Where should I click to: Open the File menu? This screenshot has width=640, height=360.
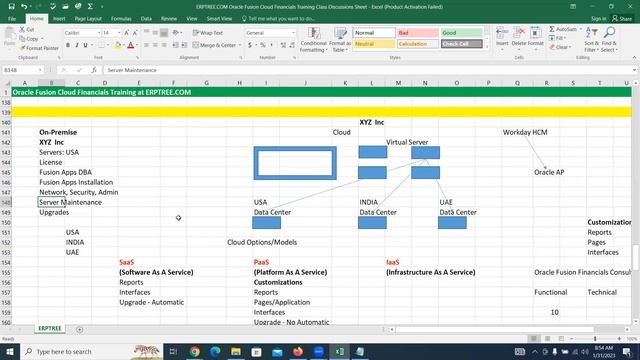point(12,18)
